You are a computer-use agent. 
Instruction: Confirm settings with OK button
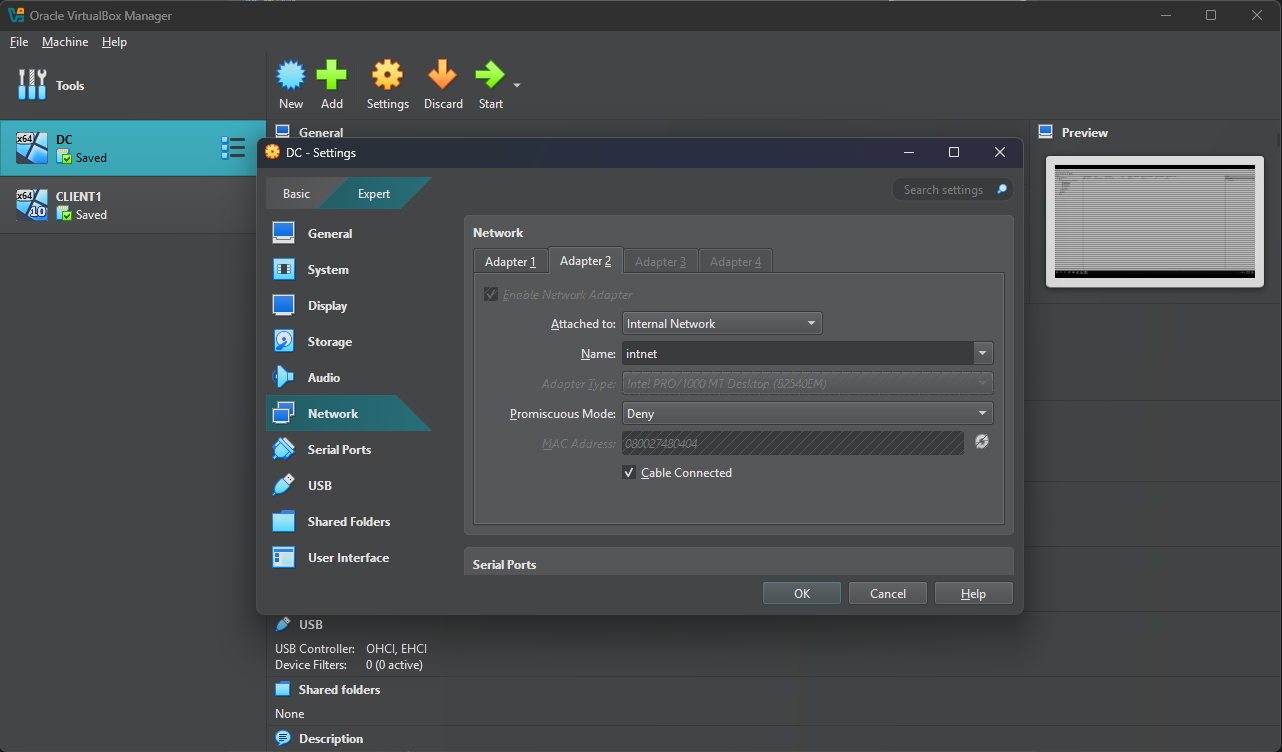802,593
